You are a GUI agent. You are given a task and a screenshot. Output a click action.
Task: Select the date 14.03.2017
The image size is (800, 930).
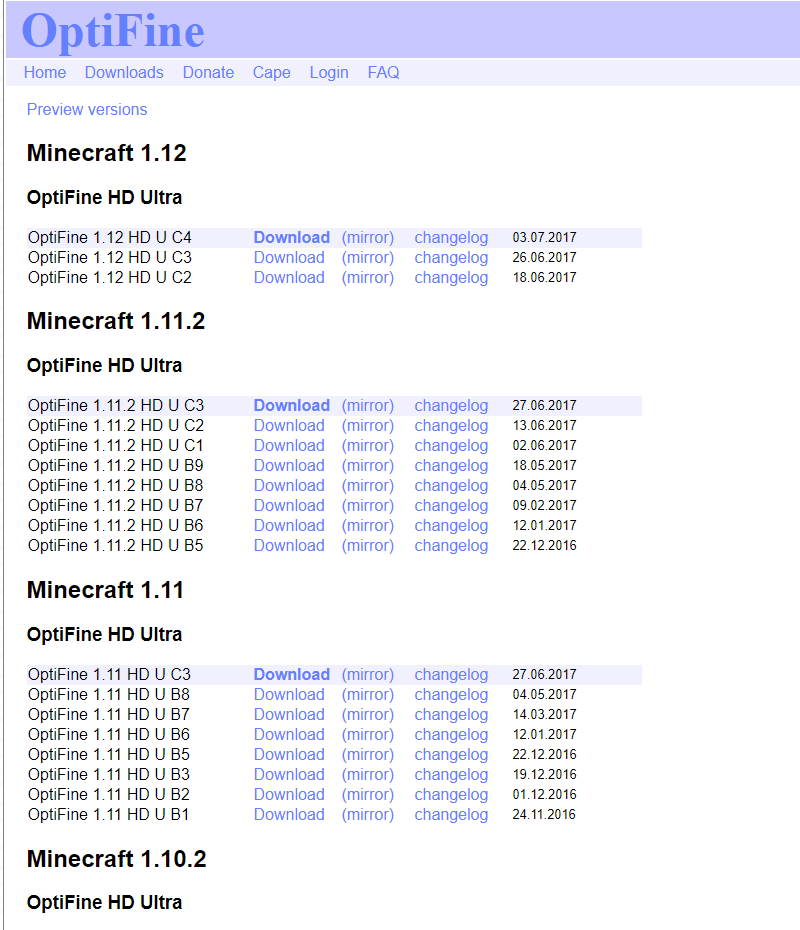pos(544,714)
